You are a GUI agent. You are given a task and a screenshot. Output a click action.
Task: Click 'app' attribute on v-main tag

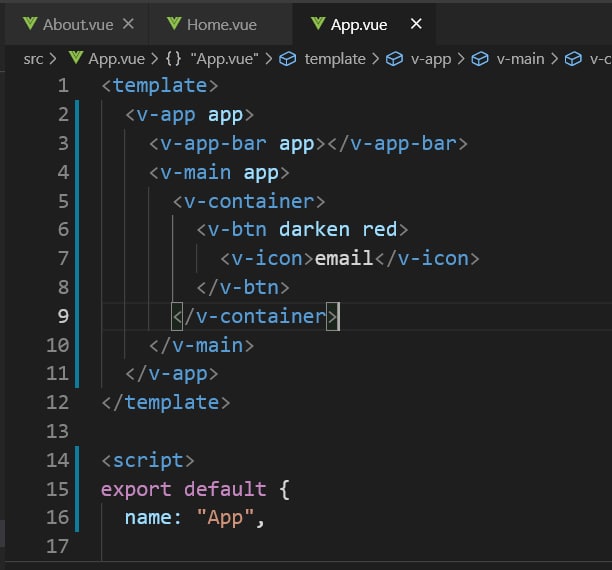261,173
